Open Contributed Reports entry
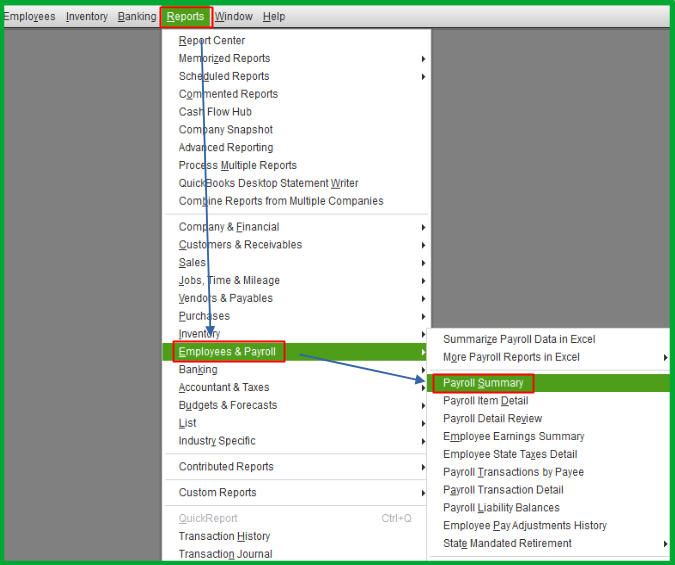Image resolution: width=675 pixels, height=565 pixels. coord(226,466)
